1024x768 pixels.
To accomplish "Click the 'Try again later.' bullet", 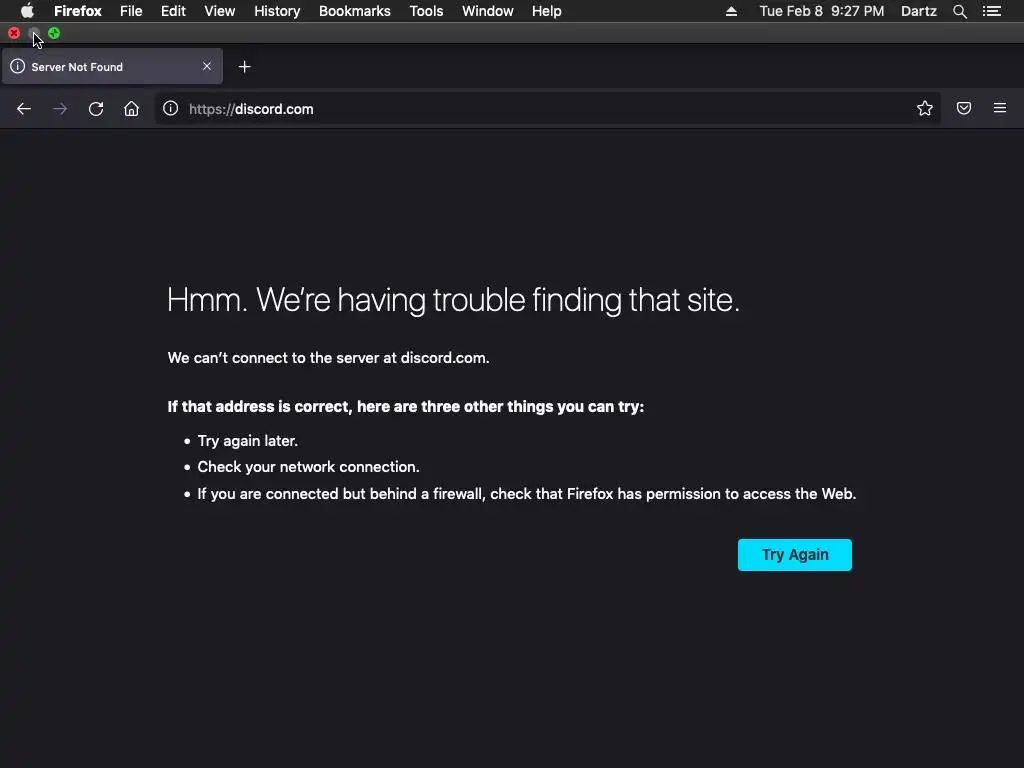I will point(248,441).
